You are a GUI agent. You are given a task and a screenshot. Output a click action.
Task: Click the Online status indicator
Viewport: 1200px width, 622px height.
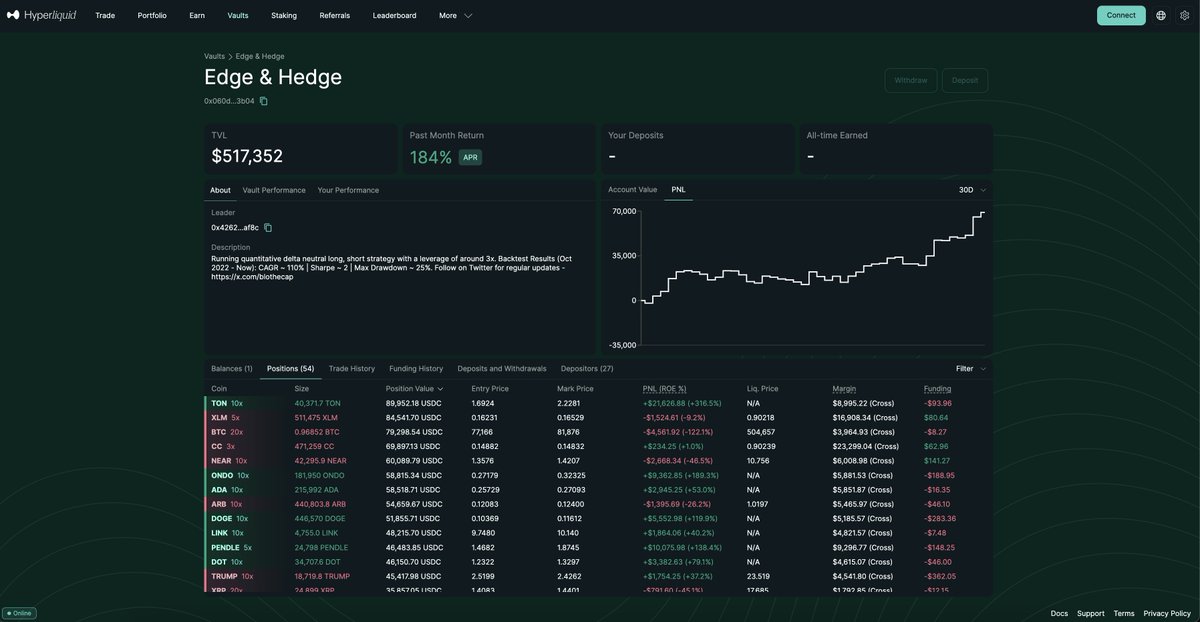(x=19, y=613)
